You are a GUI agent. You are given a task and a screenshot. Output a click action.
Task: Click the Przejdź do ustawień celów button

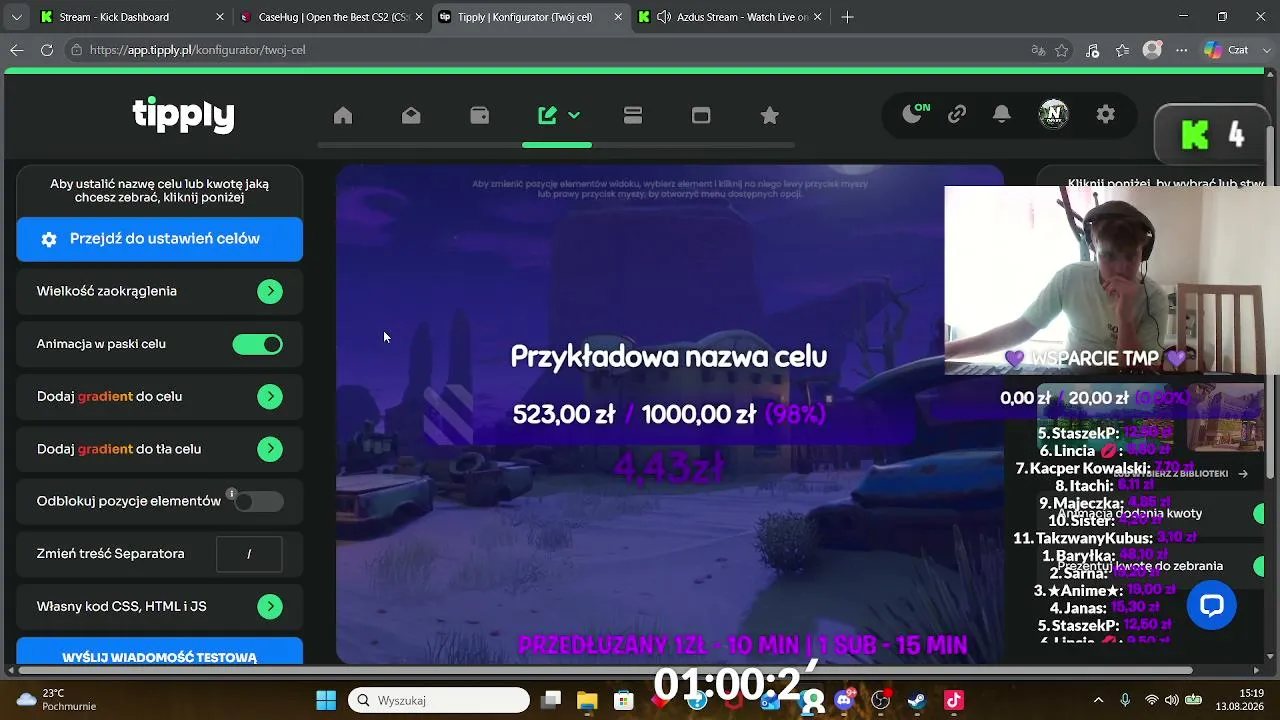(x=160, y=239)
